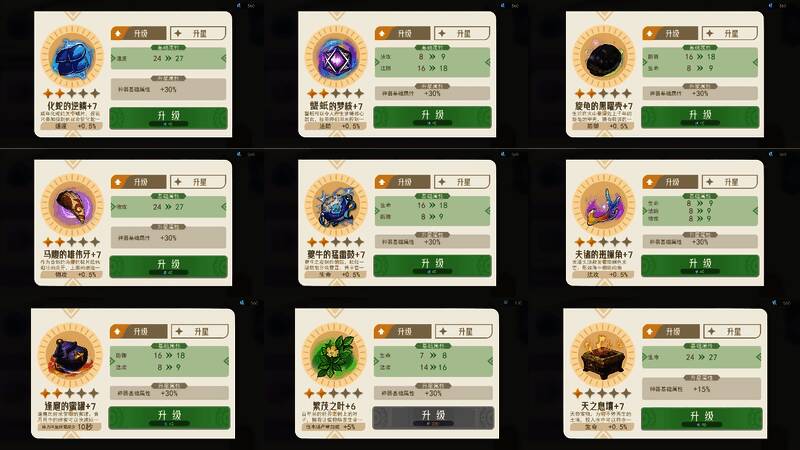Click green 升级 button on colorful antler card
This screenshot has width=800, height=450.
(700, 266)
